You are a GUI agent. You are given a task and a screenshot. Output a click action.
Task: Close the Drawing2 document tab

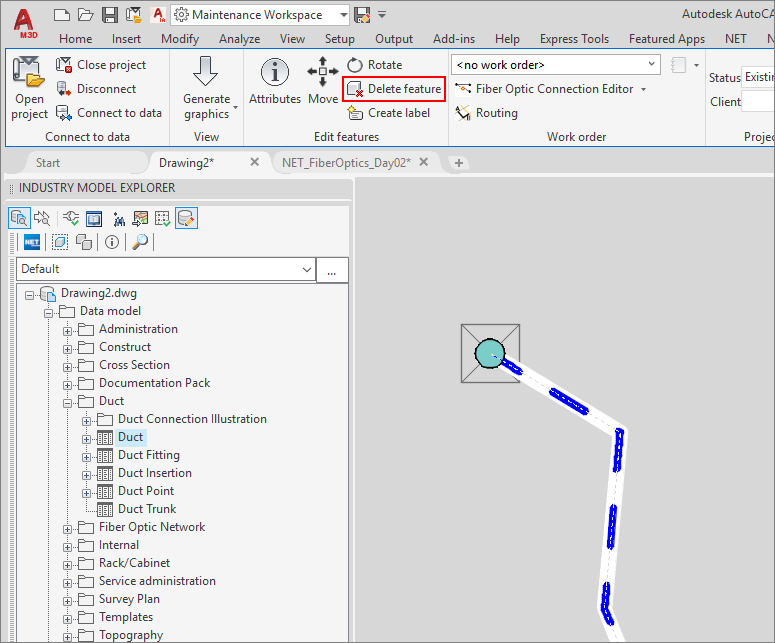[x=255, y=162]
